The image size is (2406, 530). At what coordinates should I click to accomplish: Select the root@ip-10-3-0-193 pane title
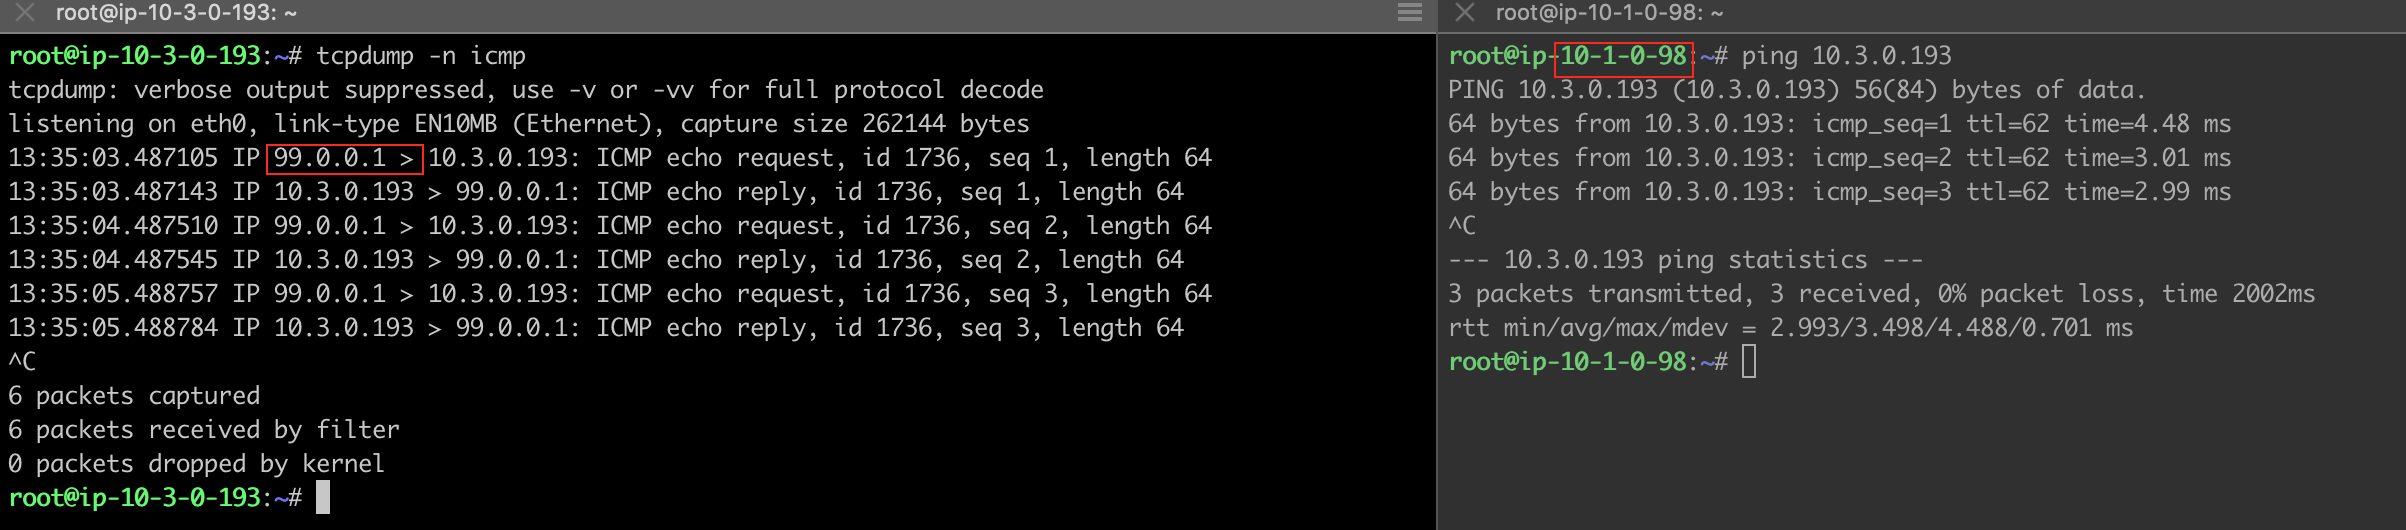click(176, 13)
